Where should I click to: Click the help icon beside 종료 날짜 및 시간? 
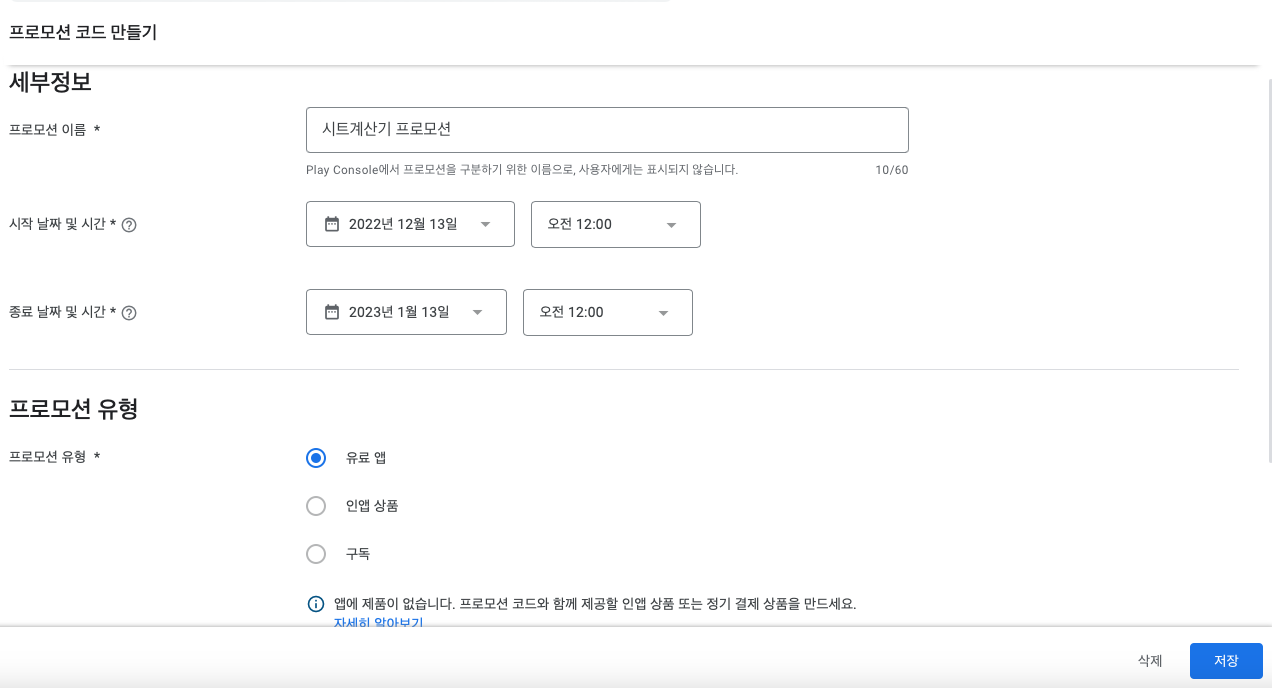[x=129, y=313]
